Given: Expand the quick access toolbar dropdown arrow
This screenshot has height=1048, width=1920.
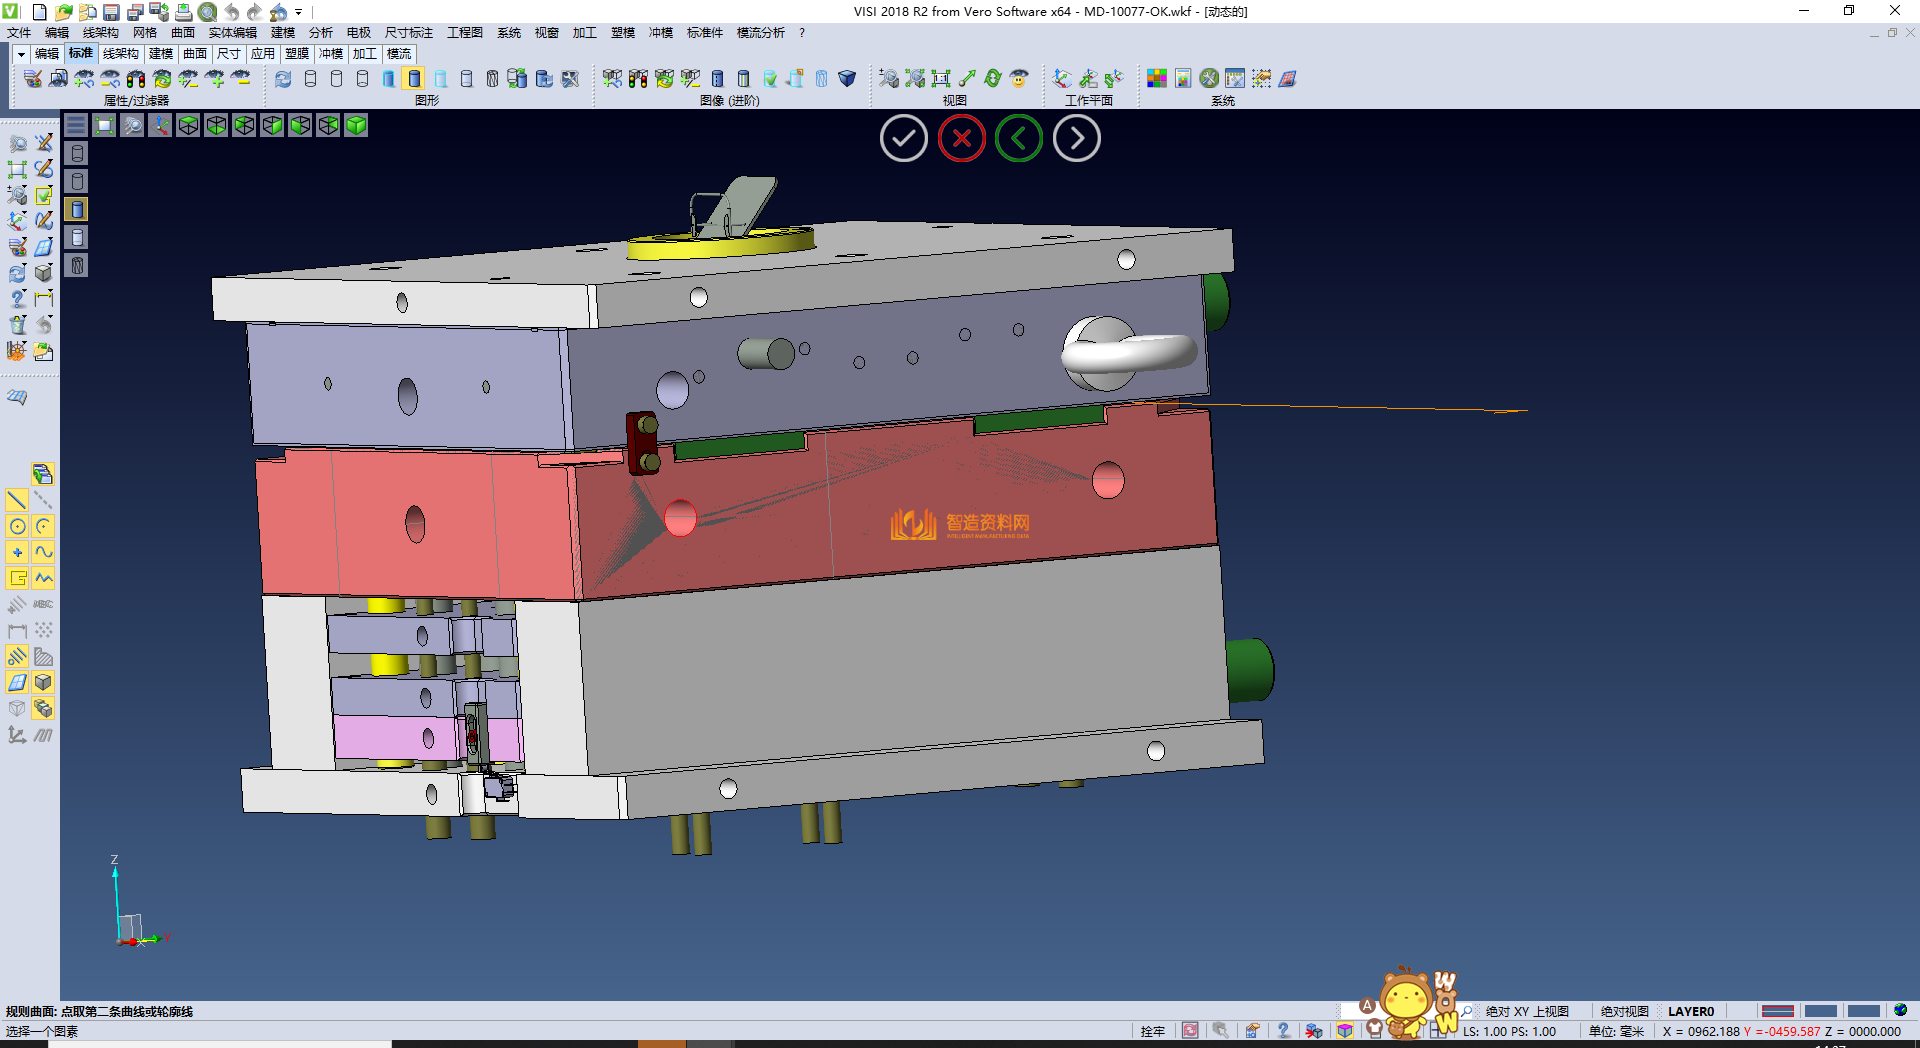Looking at the screenshot, I should tap(299, 12).
